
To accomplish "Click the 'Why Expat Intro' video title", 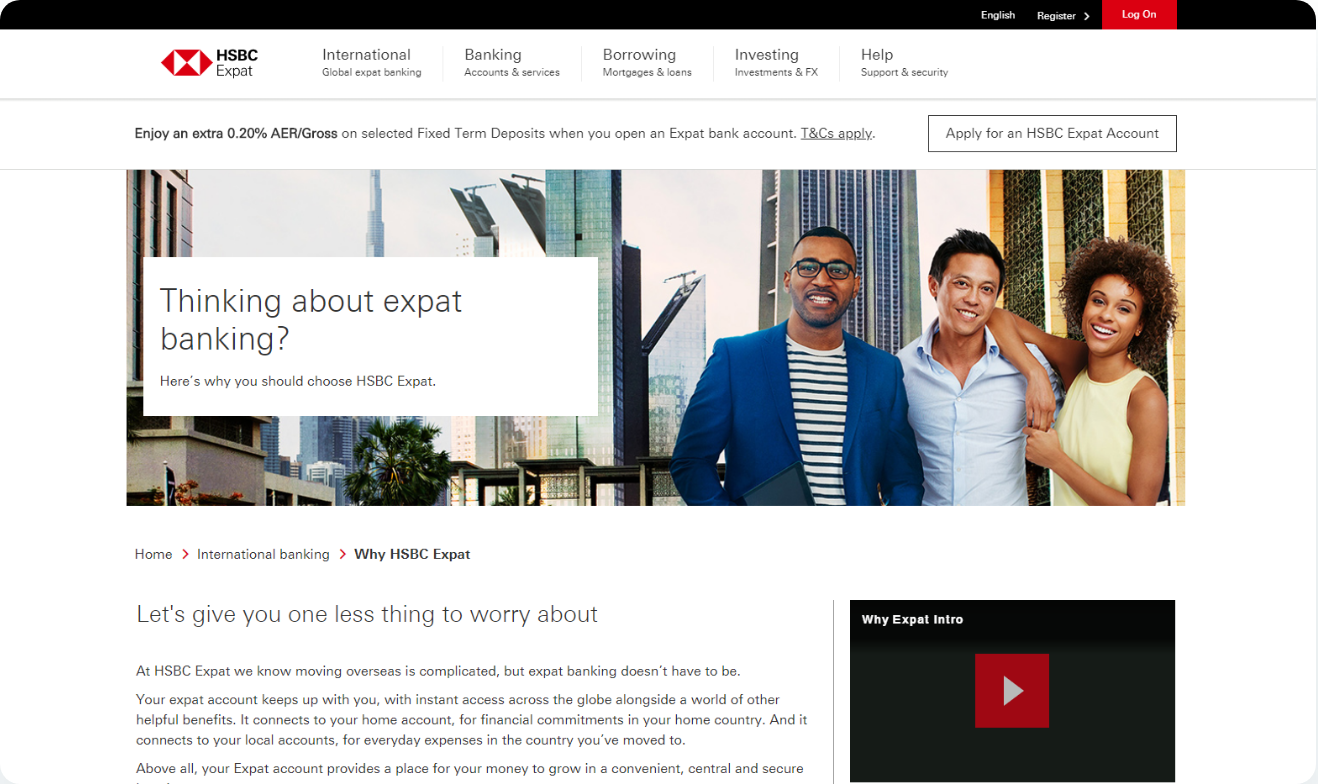I will (912, 620).
